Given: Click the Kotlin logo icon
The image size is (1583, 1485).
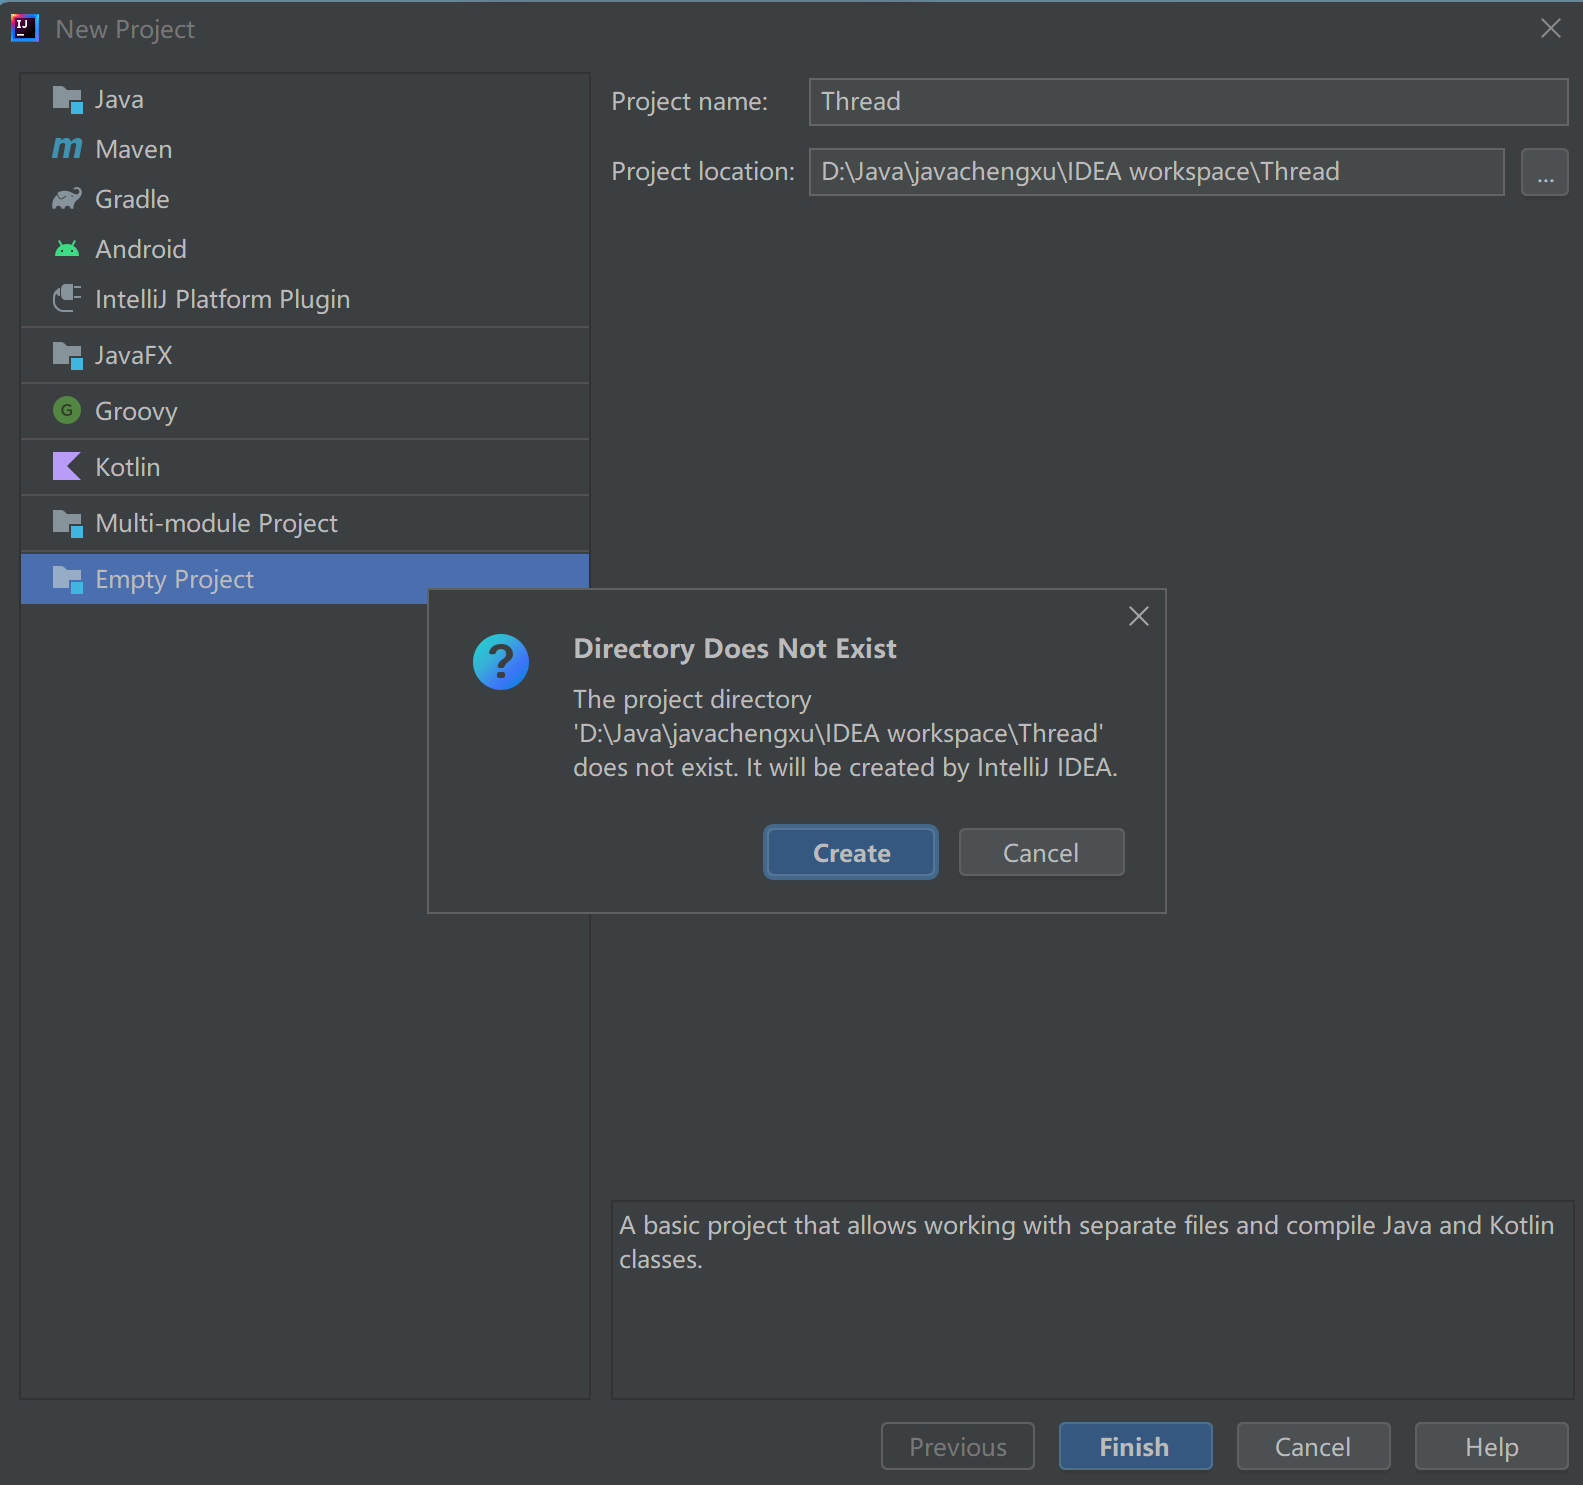Looking at the screenshot, I should click(67, 466).
